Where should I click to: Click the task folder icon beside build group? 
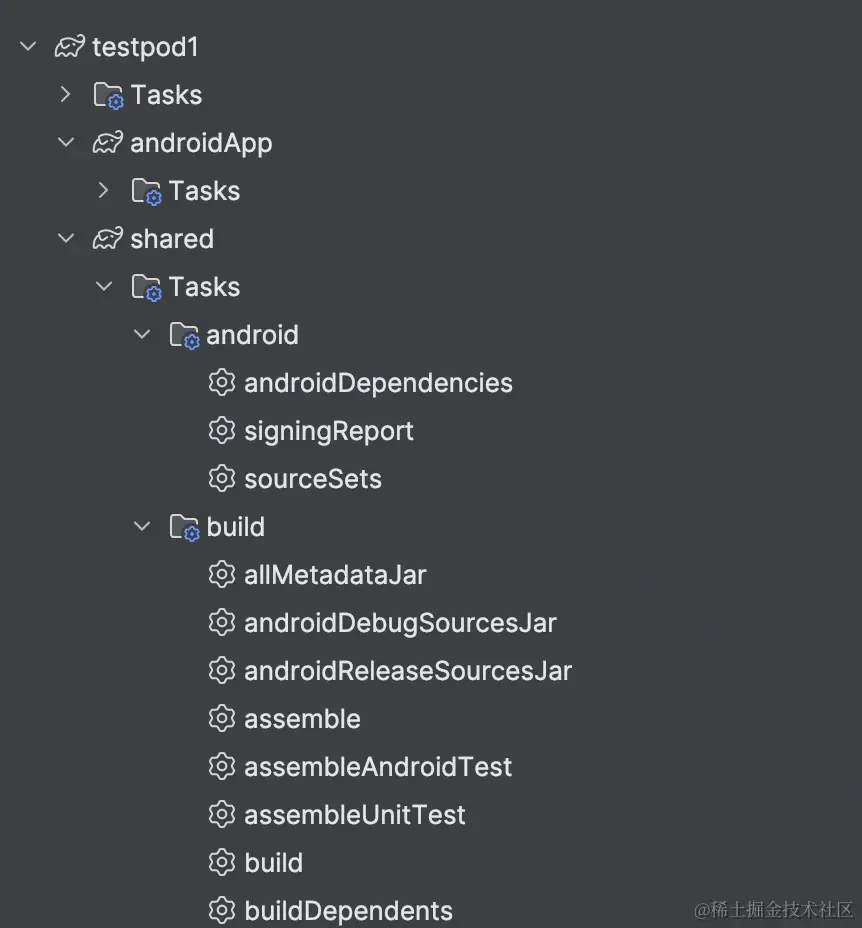pos(184,527)
